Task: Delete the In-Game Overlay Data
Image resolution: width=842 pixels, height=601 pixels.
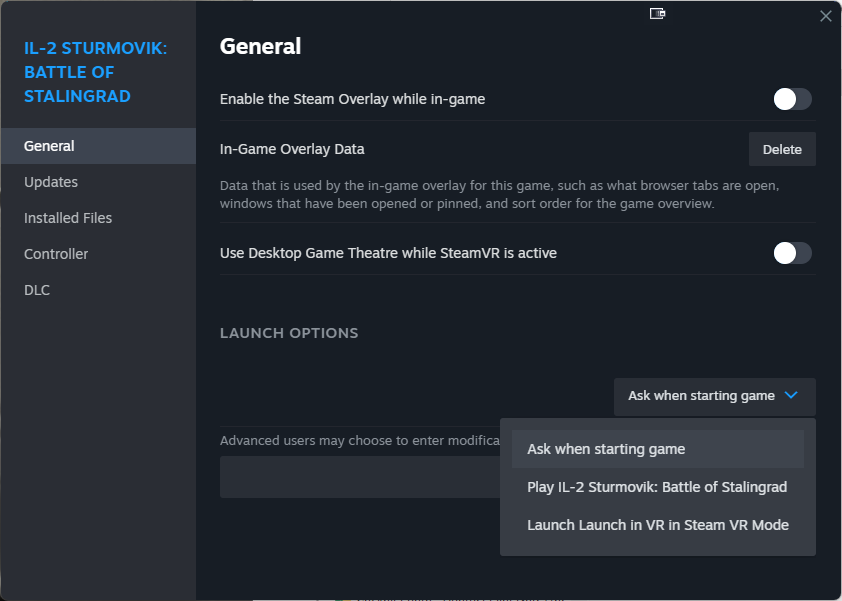Action: [782, 149]
